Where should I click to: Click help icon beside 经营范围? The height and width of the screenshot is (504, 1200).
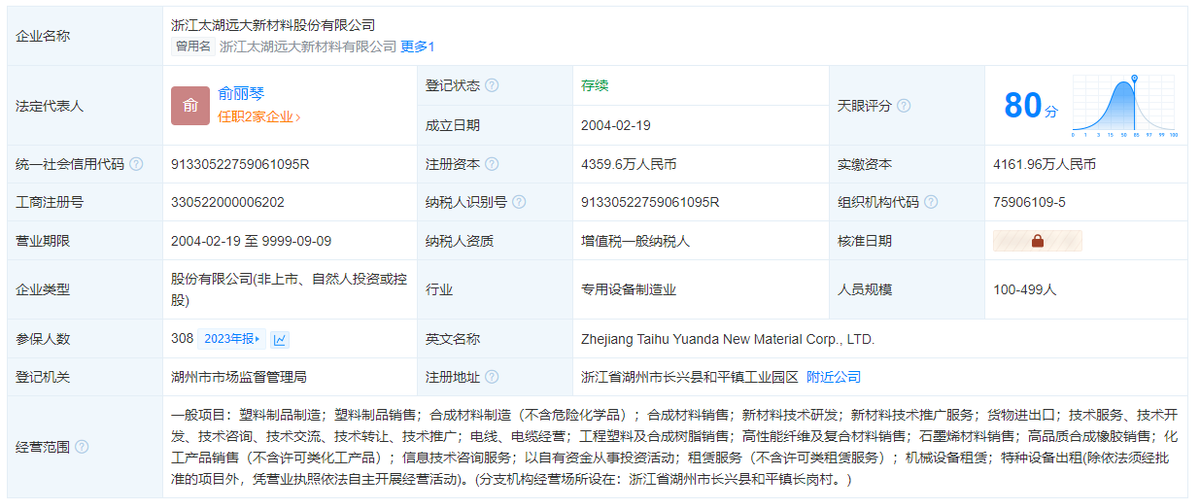click(x=81, y=447)
